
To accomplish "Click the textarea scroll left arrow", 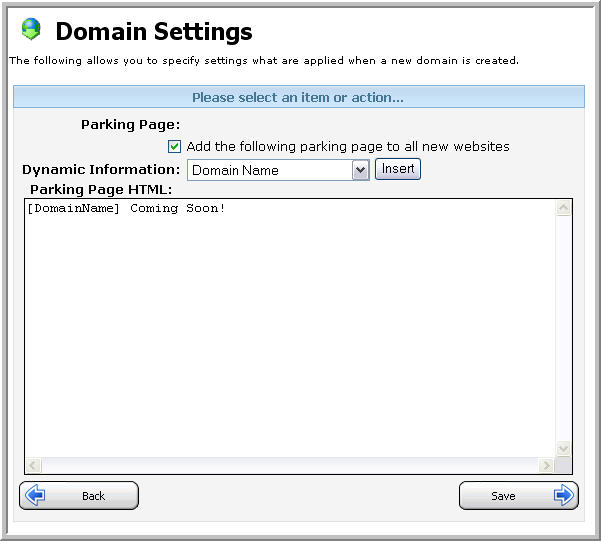I will [33, 465].
